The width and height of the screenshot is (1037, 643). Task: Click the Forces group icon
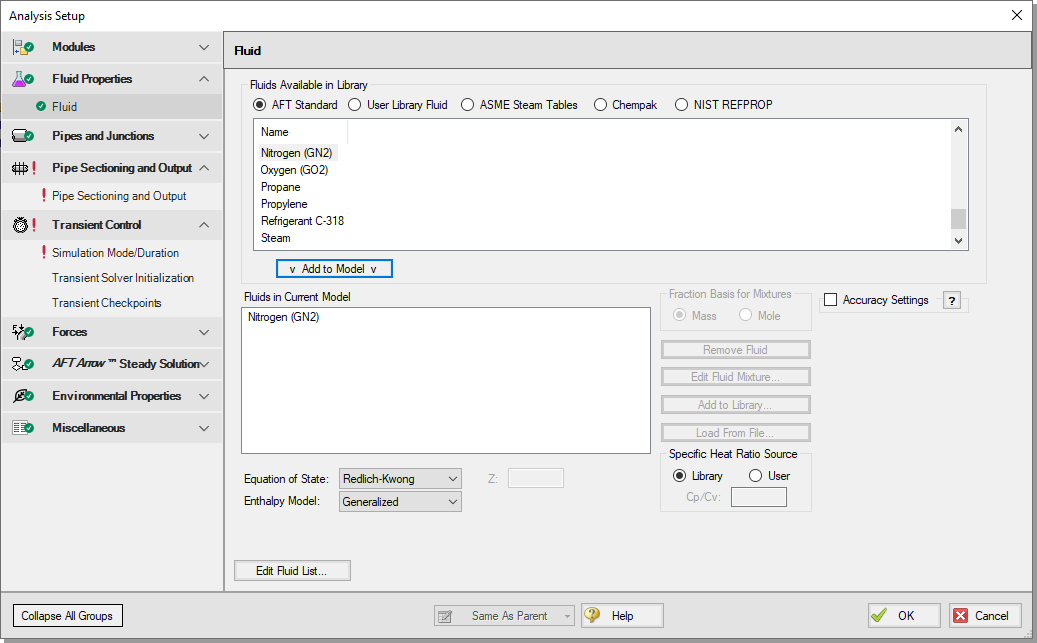(23, 332)
